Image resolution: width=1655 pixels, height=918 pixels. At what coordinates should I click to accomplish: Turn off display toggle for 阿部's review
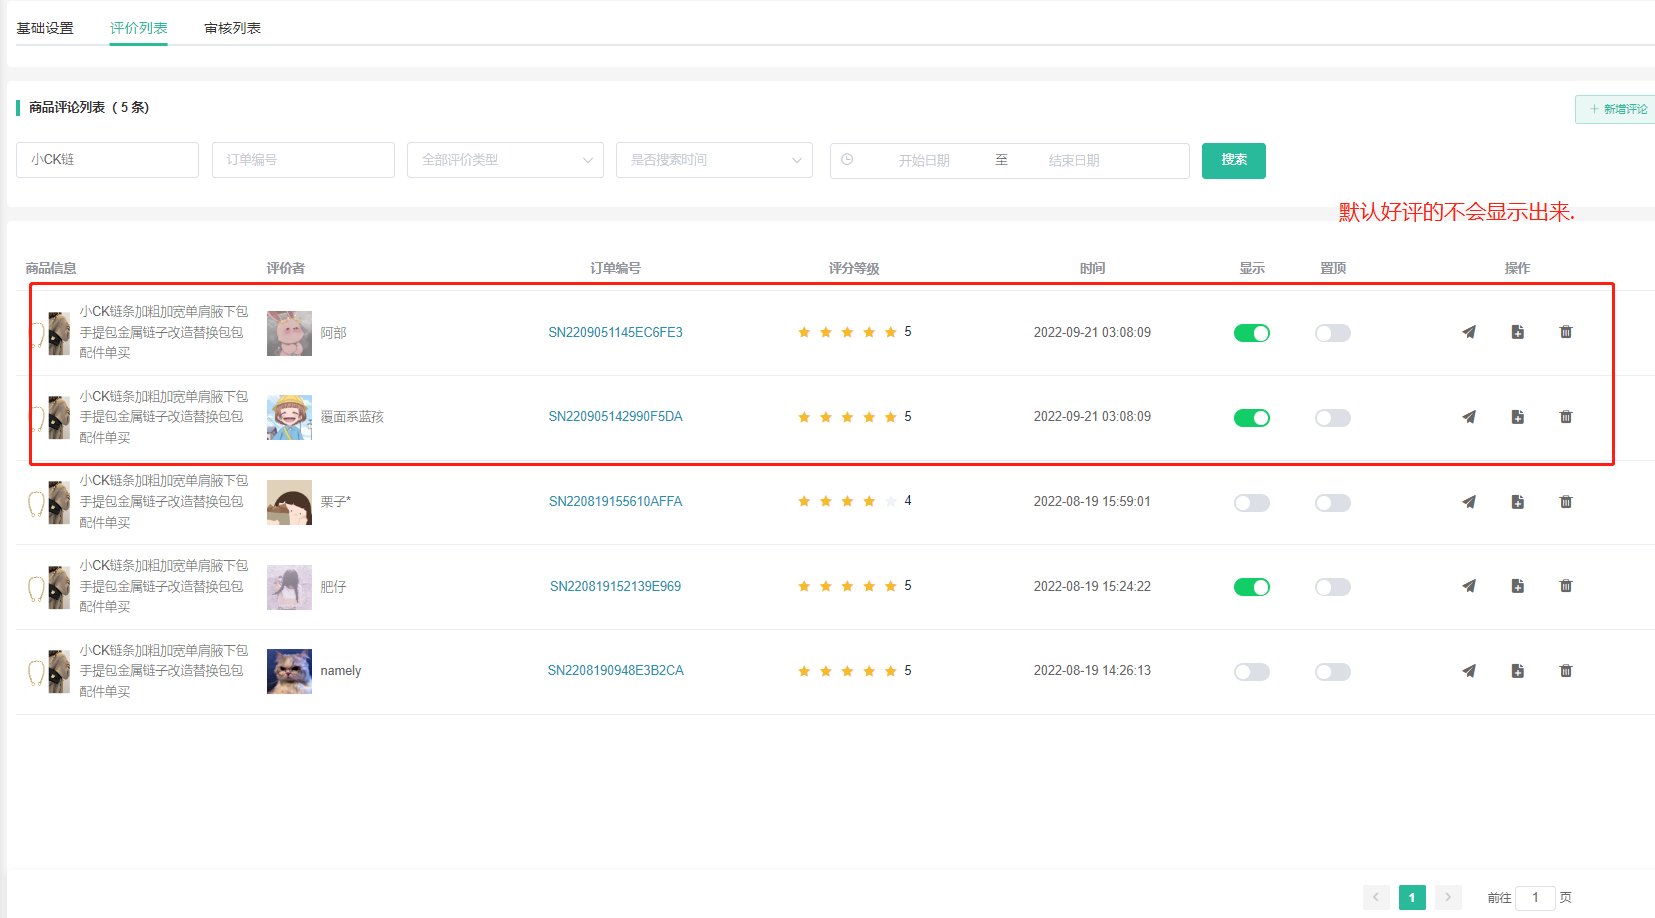(x=1251, y=333)
